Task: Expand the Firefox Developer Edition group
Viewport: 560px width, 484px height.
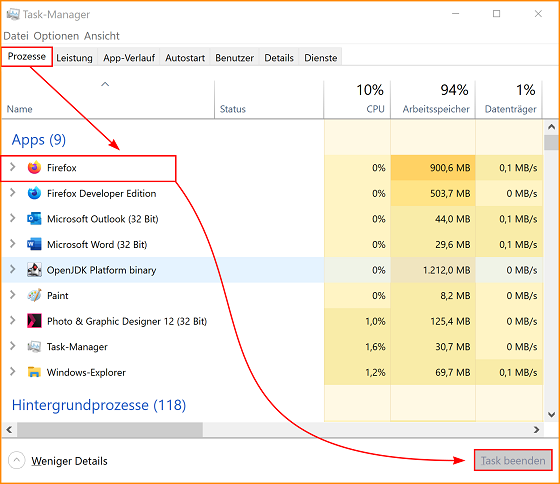Action: 12,193
